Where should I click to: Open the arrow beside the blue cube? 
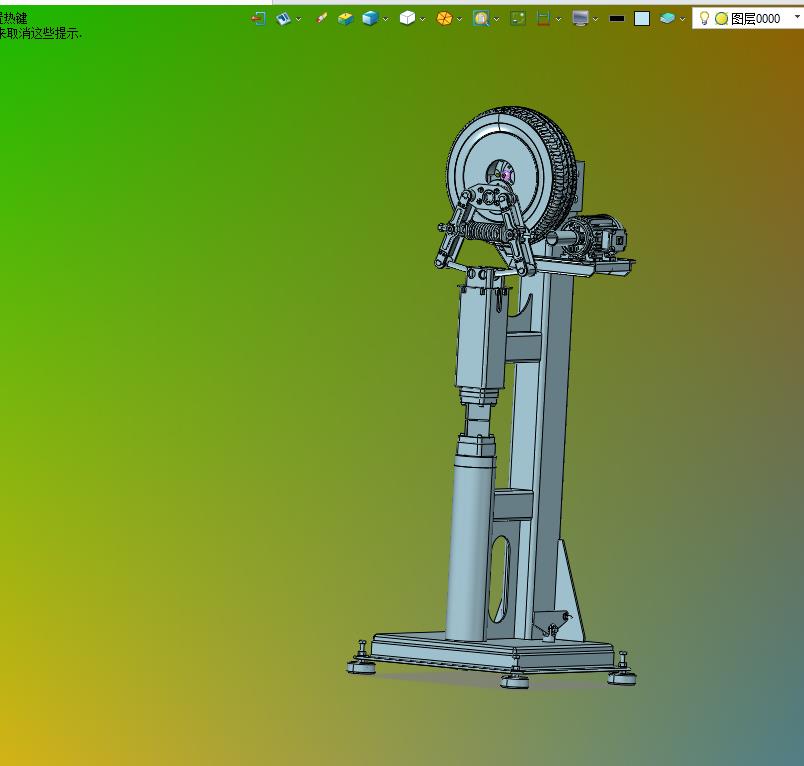[x=386, y=19]
